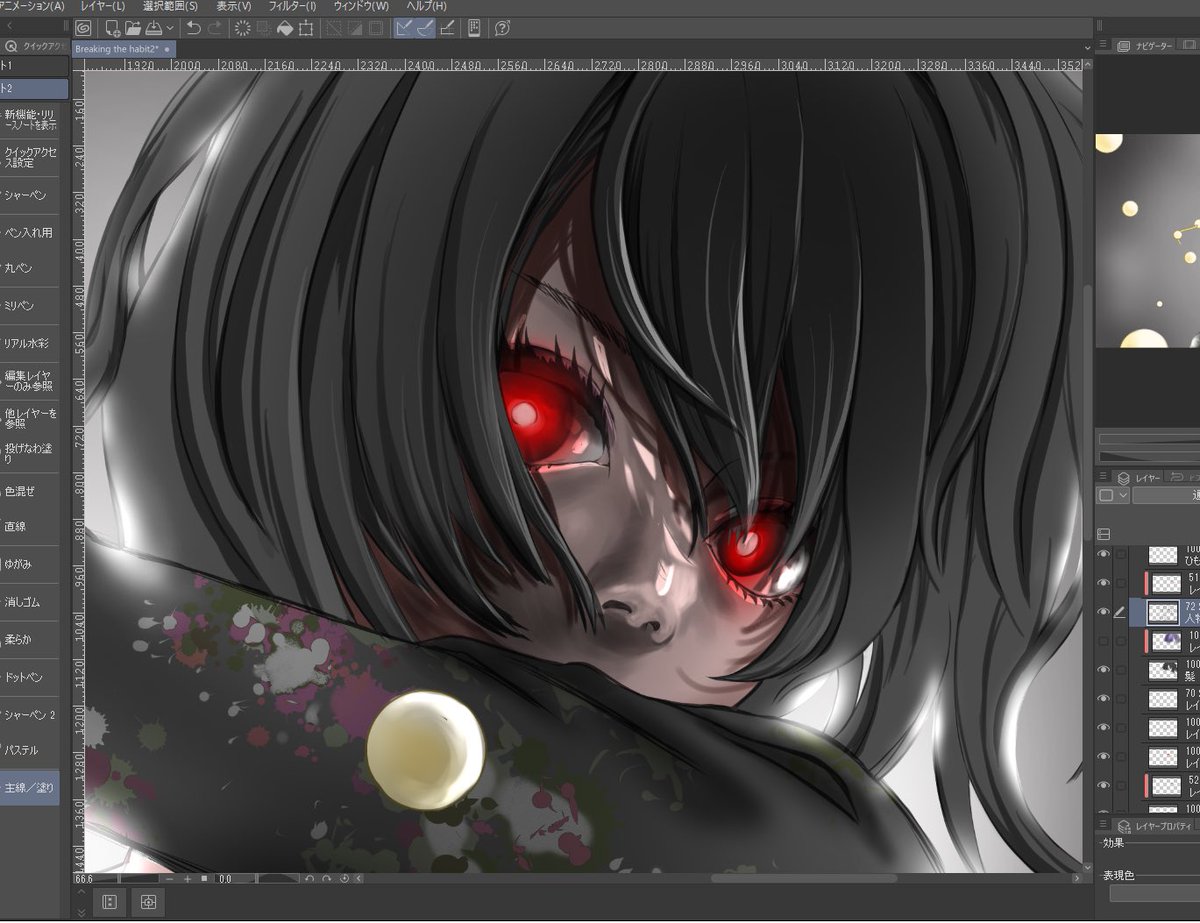Open the layer palette color dropdown
The width and height of the screenshot is (1200, 923).
coord(1113,495)
